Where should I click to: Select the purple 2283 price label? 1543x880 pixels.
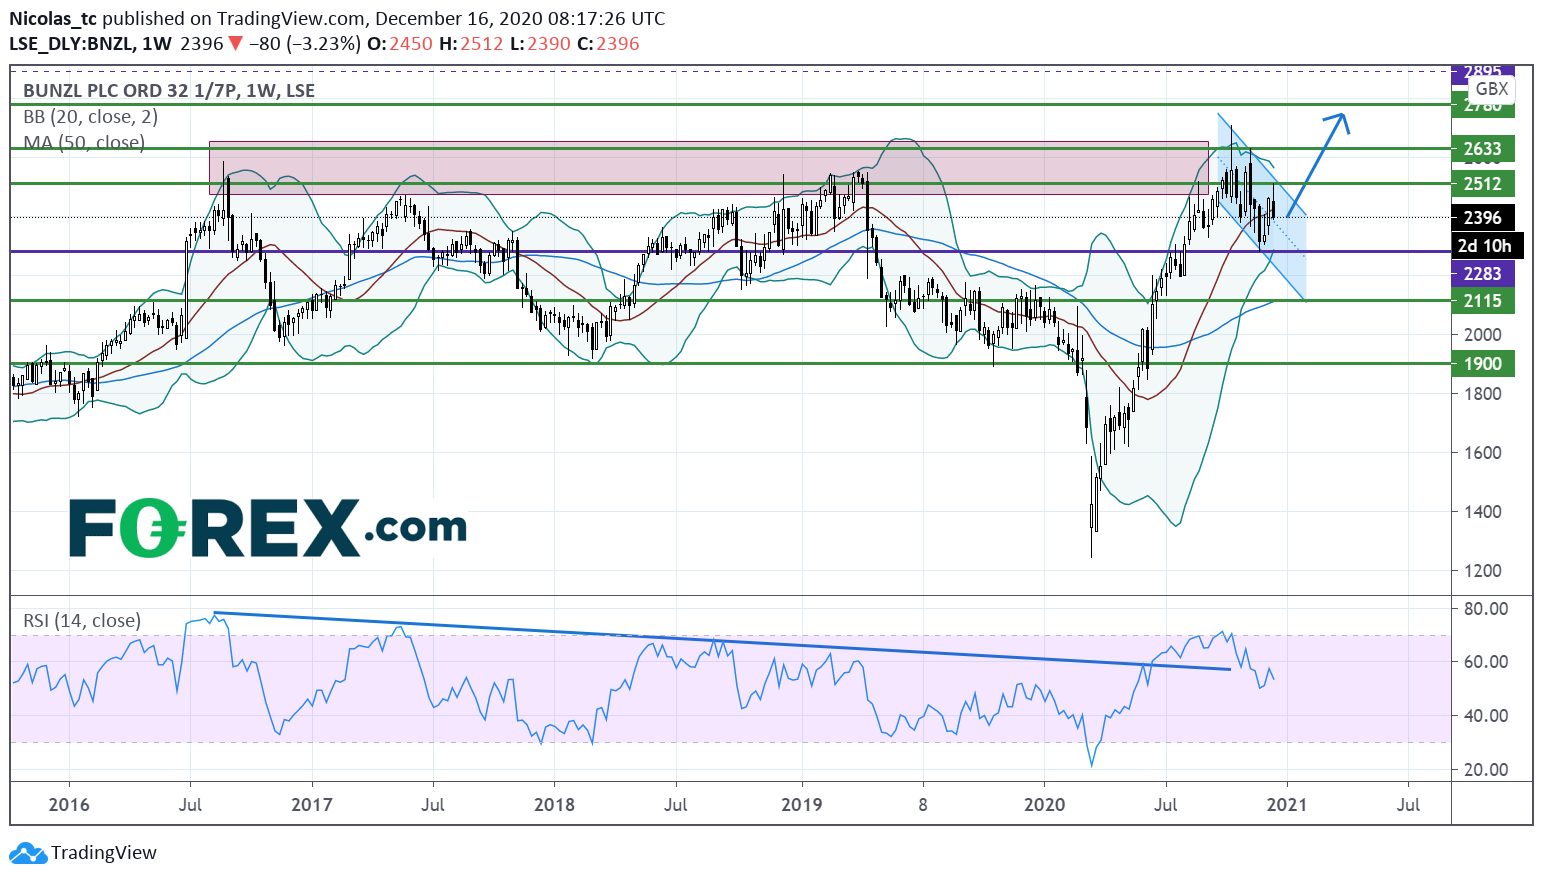pos(1482,273)
